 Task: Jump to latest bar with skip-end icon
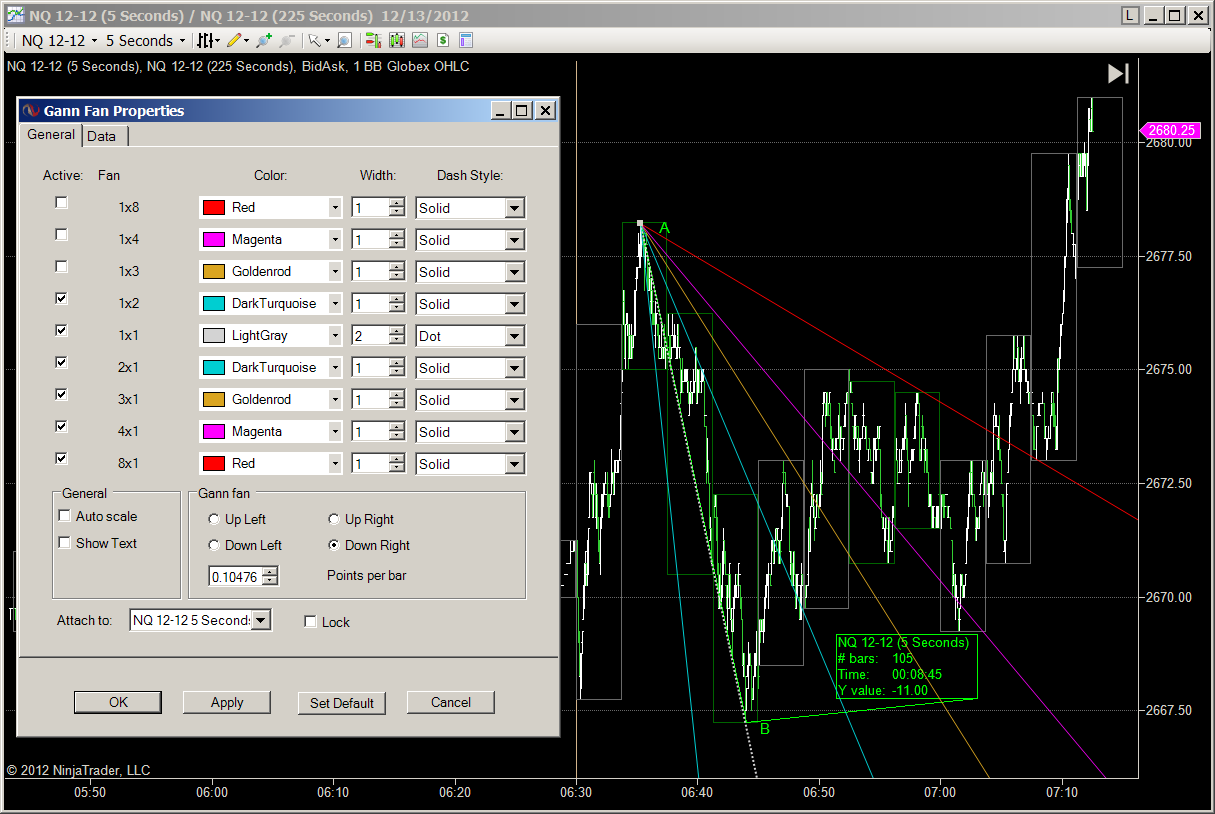point(1118,74)
